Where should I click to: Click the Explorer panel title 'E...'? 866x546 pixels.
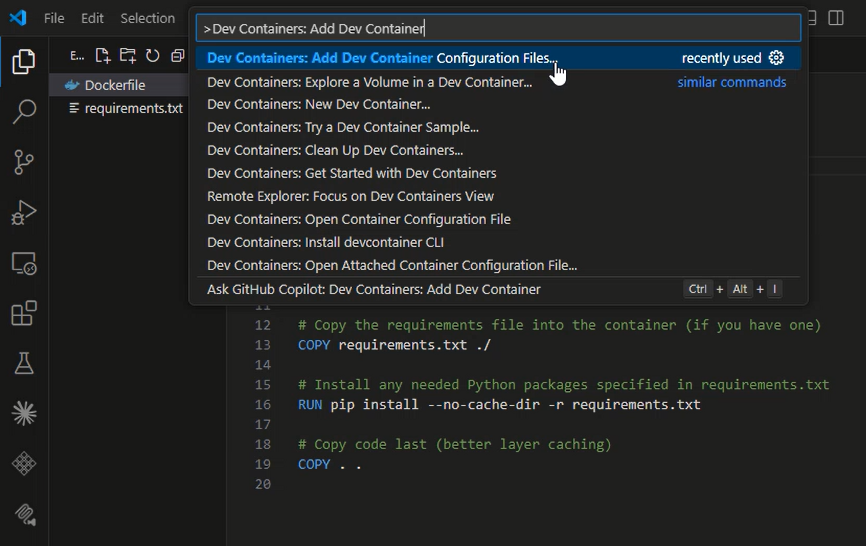coord(77,56)
